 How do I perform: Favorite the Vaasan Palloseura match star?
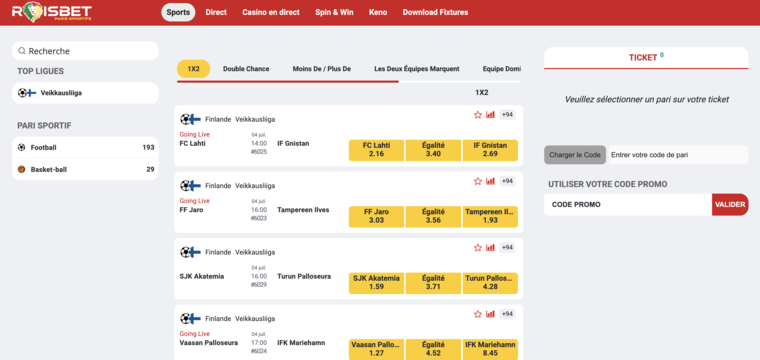(x=478, y=314)
